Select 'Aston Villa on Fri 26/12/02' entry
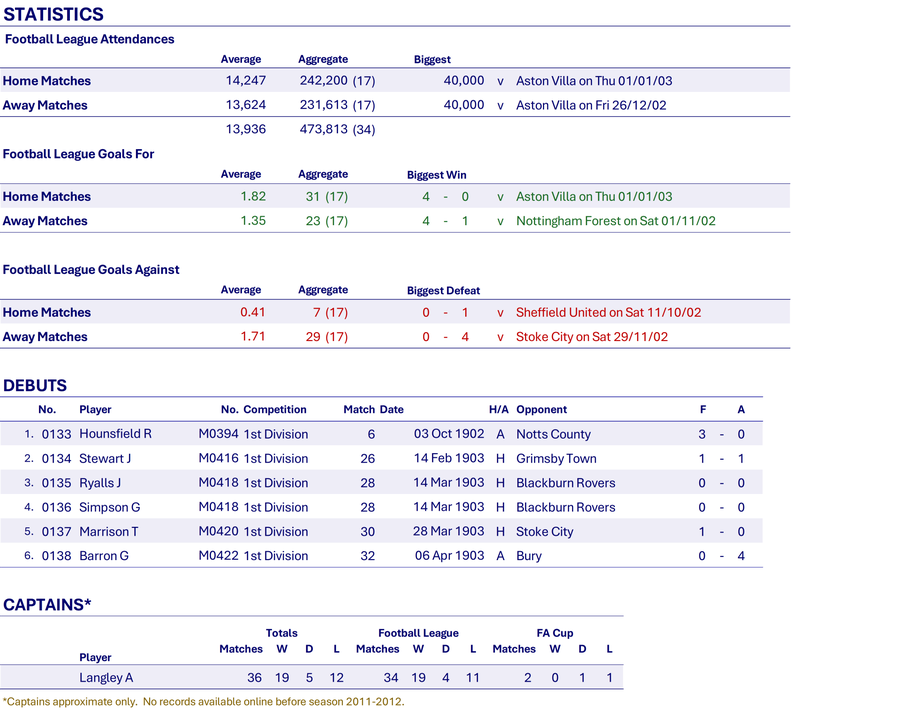This screenshot has height=714, width=900. pos(591,105)
